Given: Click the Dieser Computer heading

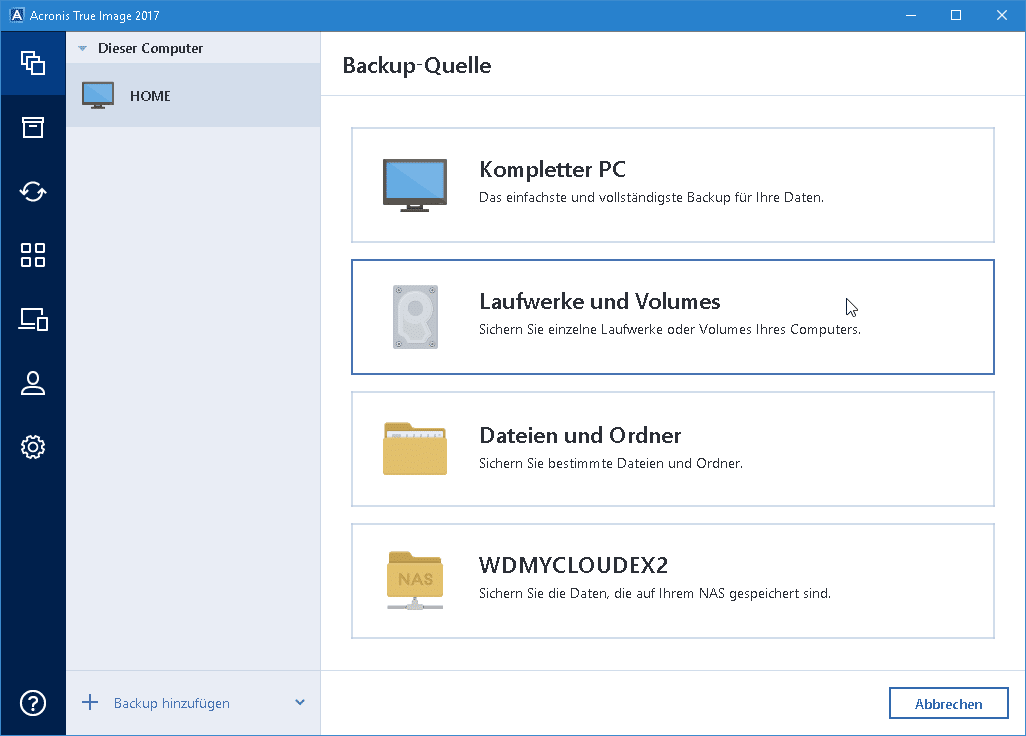Looking at the screenshot, I should [150, 48].
